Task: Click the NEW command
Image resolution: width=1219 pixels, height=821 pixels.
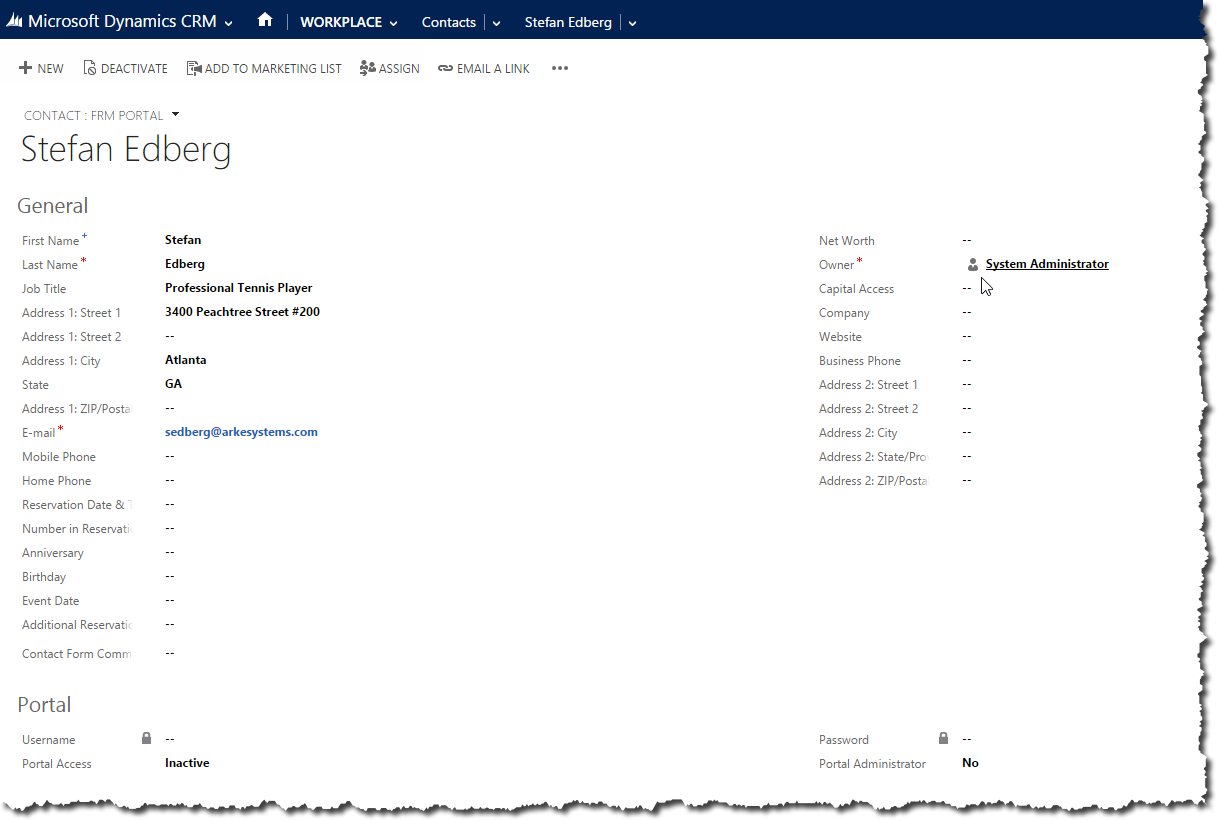Action: tap(50, 69)
